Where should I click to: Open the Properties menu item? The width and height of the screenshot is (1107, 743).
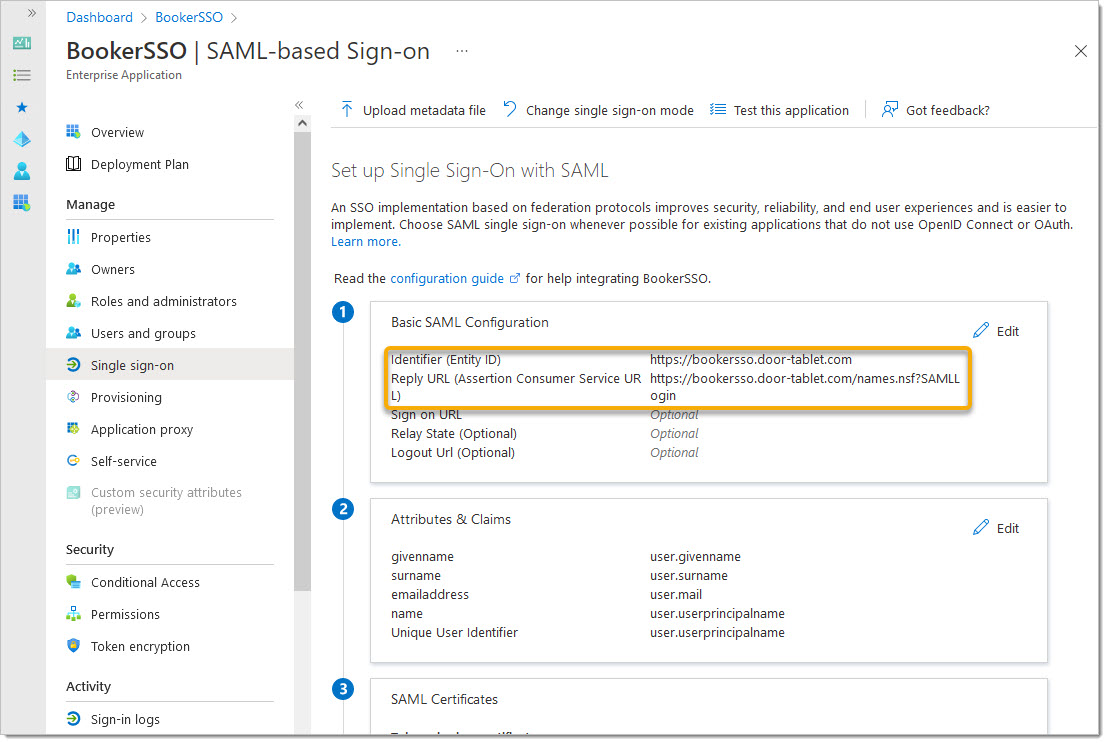point(121,237)
